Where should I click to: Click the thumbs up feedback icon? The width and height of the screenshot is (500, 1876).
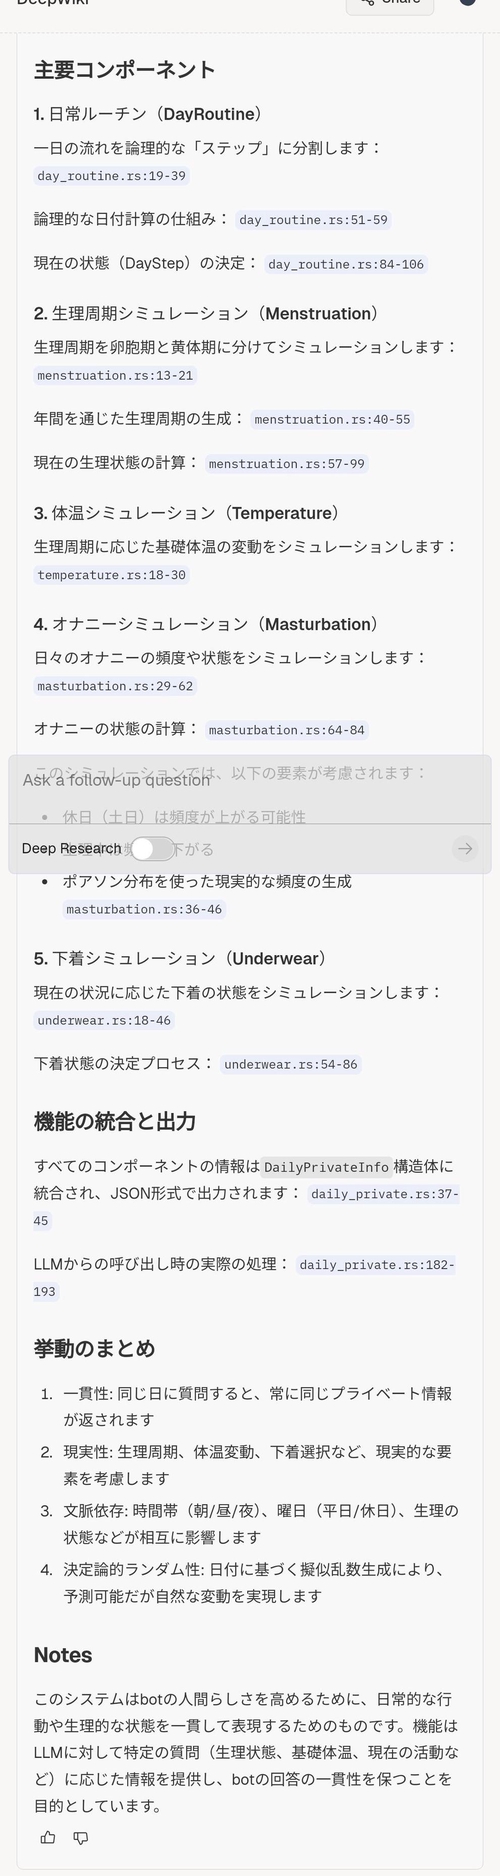point(48,1838)
